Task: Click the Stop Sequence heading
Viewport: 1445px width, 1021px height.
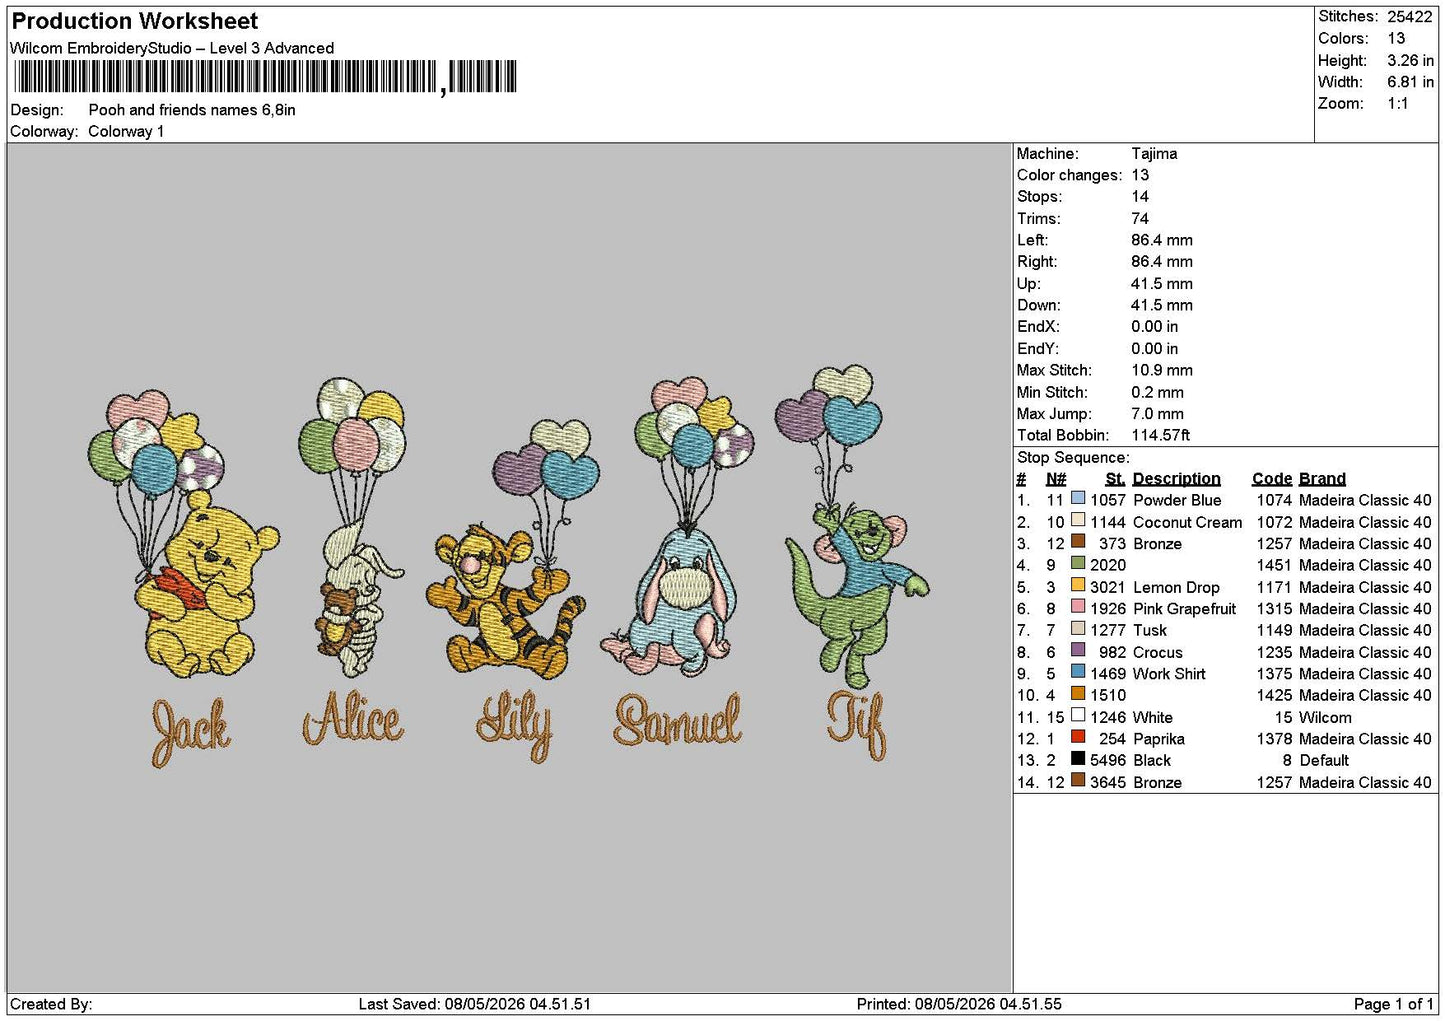Action: 1073,457
